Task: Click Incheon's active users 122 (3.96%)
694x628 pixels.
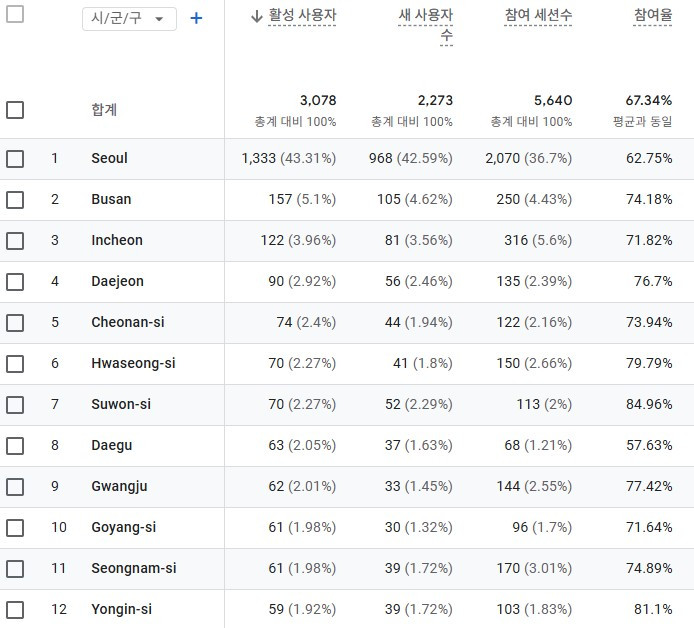Action: [x=298, y=240]
